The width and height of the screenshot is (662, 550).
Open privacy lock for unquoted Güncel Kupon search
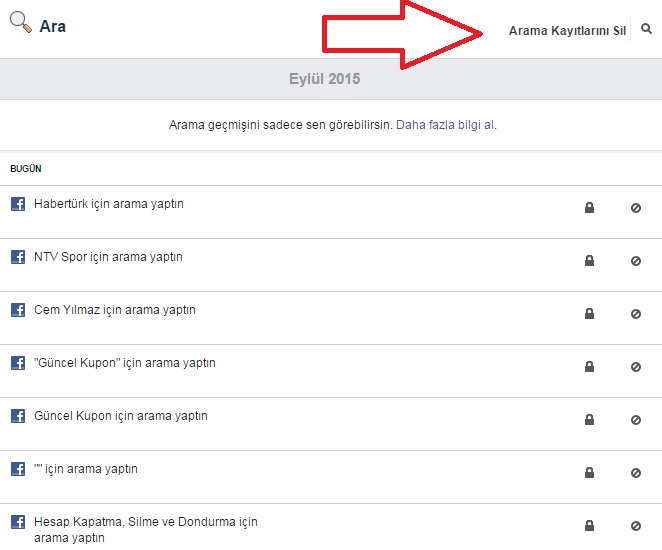point(589,420)
